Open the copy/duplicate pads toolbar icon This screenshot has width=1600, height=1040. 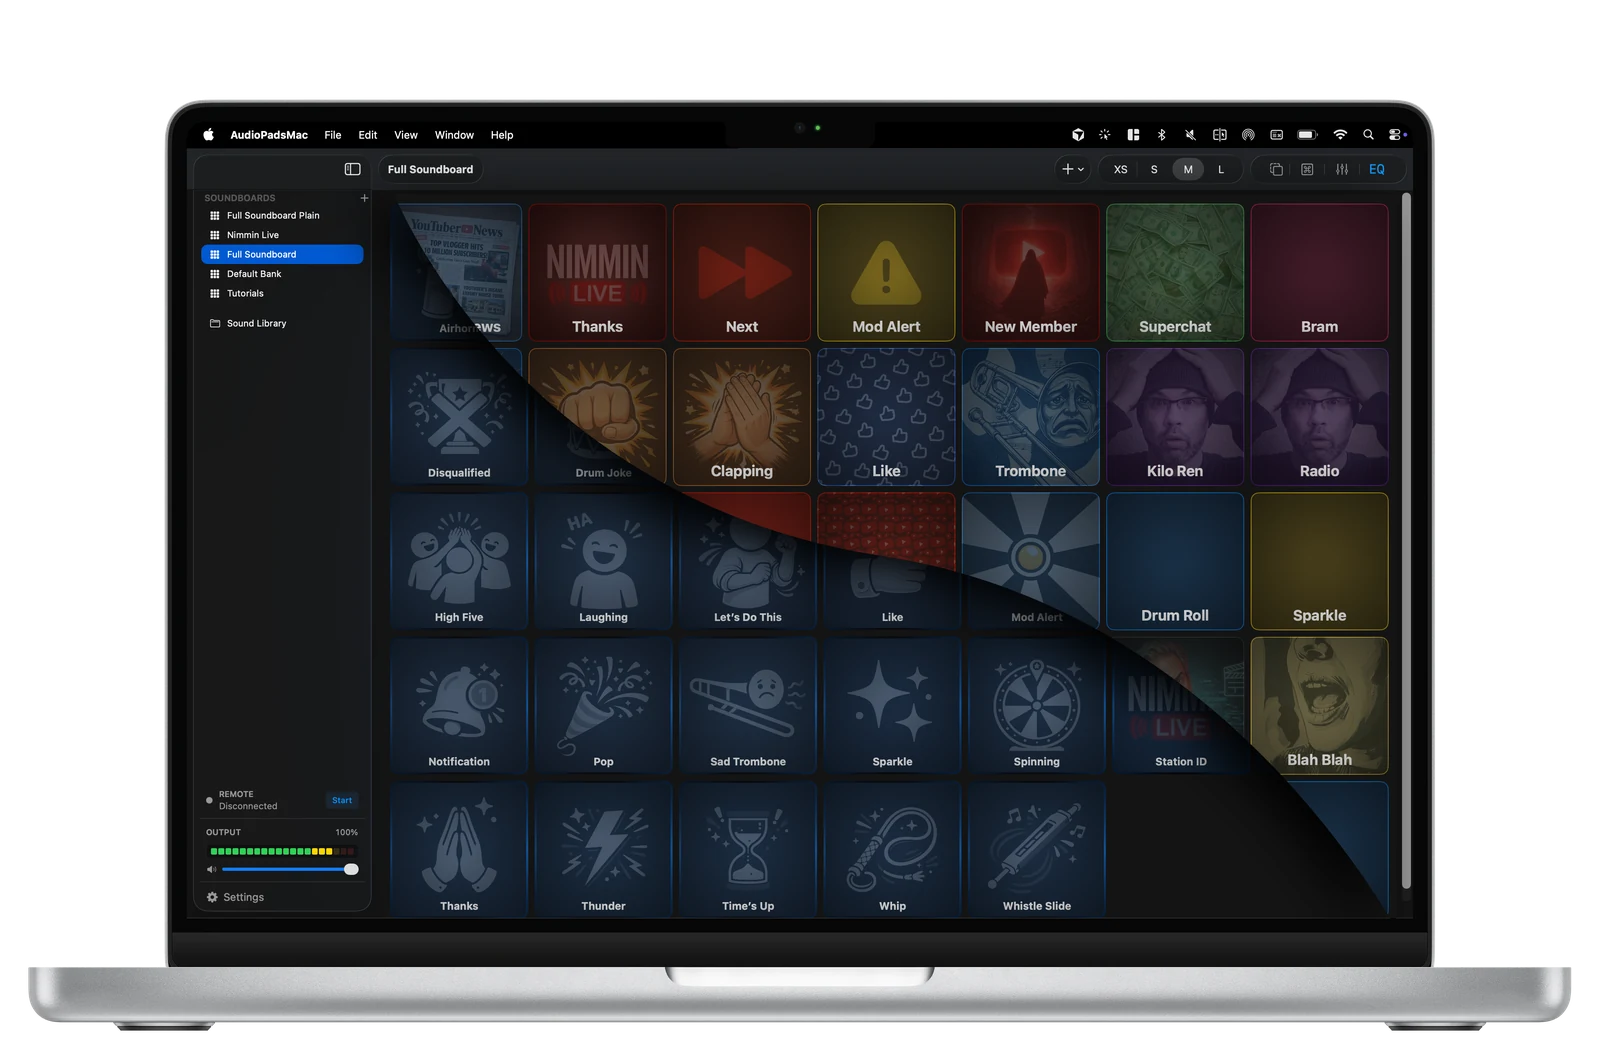tap(1276, 169)
